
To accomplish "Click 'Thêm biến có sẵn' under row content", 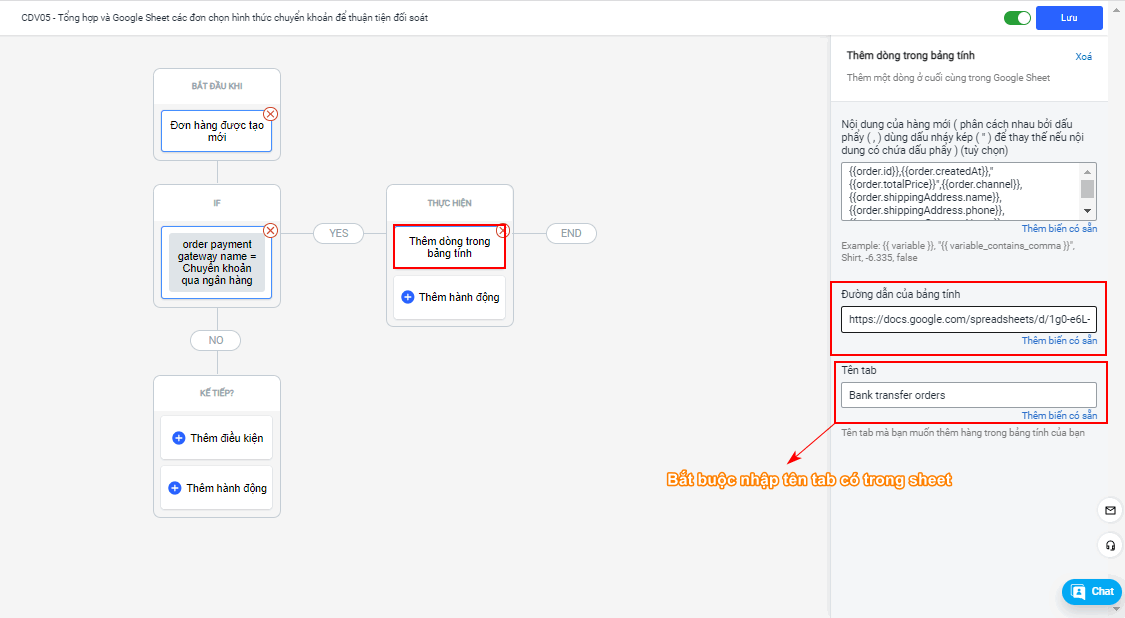I will click(1059, 229).
